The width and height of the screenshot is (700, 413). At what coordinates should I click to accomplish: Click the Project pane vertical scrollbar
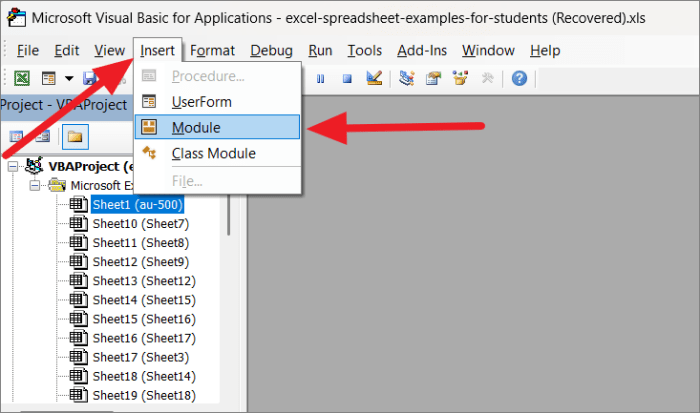[x=228, y=214]
